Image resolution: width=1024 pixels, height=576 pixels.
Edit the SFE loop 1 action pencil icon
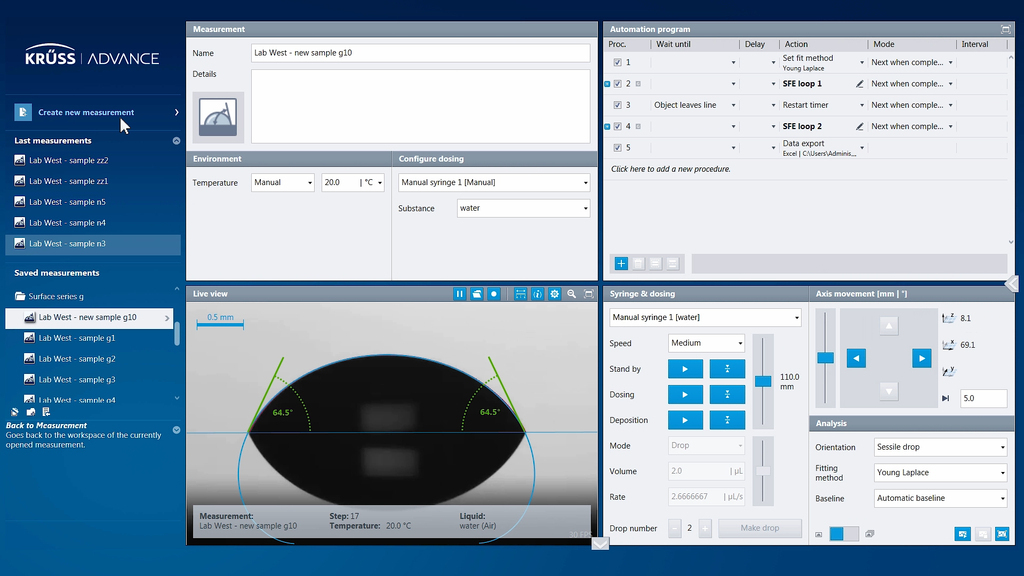point(860,83)
